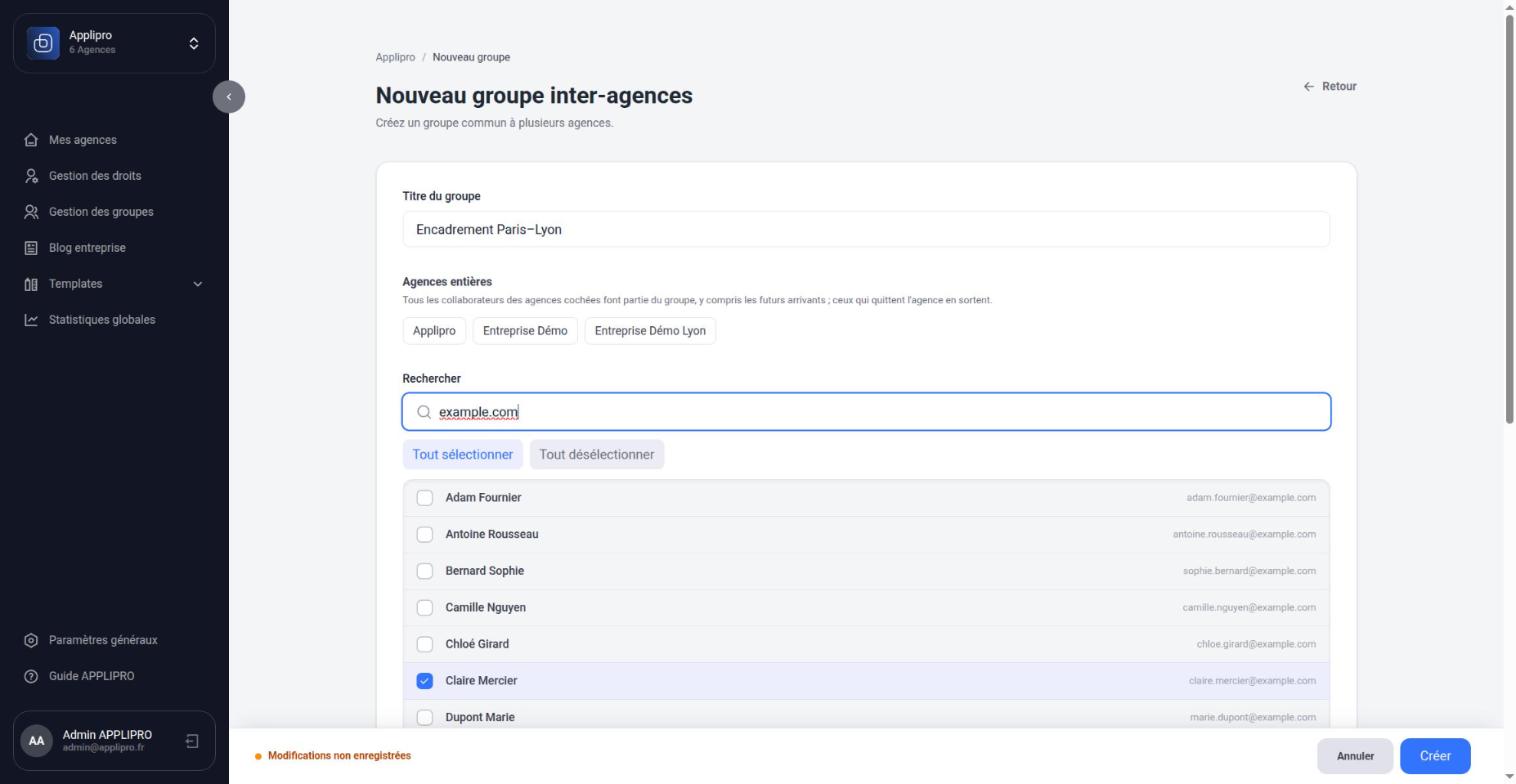Check the box for Adam Fournier

click(425, 498)
